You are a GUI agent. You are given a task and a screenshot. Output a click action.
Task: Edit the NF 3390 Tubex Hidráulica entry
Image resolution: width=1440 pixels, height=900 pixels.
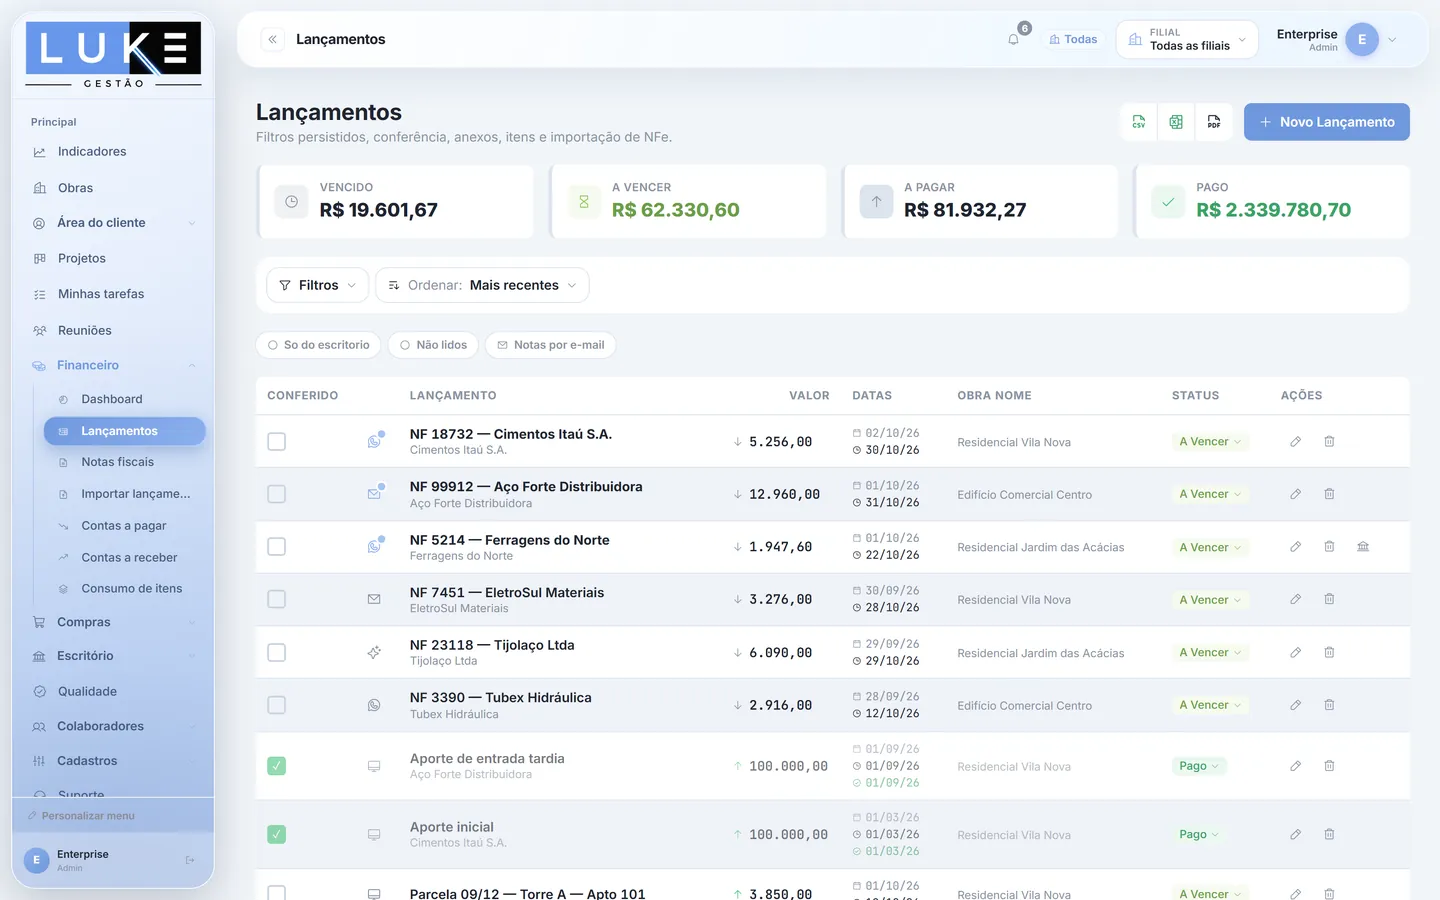tap(1295, 705)
